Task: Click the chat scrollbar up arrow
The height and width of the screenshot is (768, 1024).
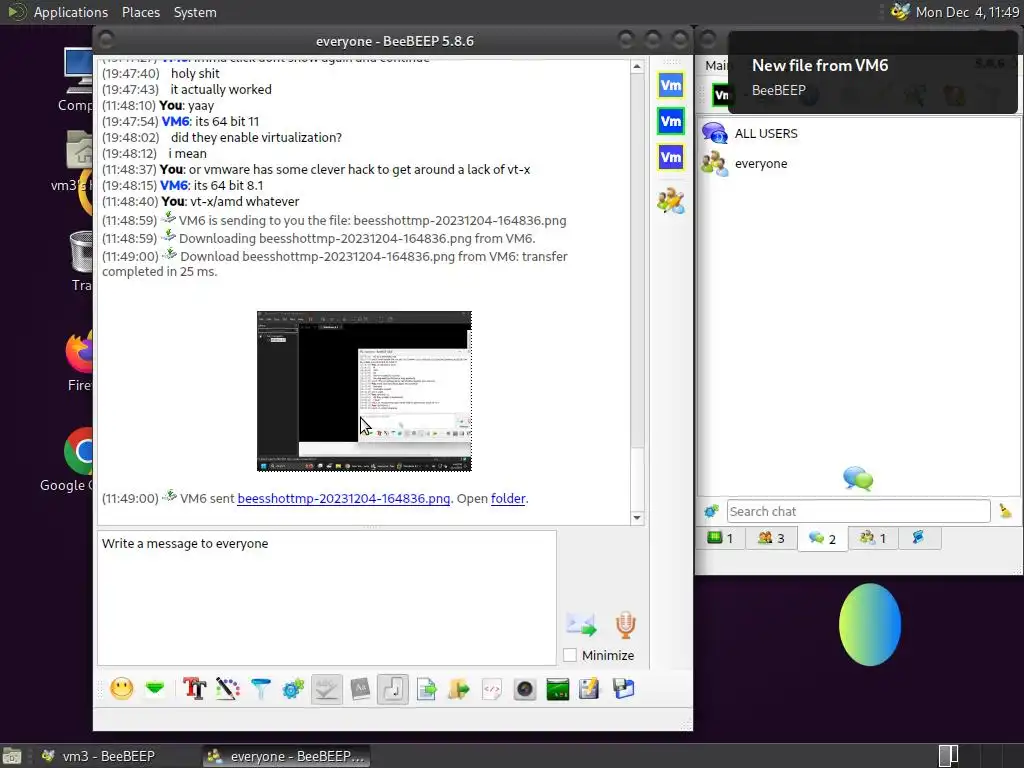Action: click(637, 66)
